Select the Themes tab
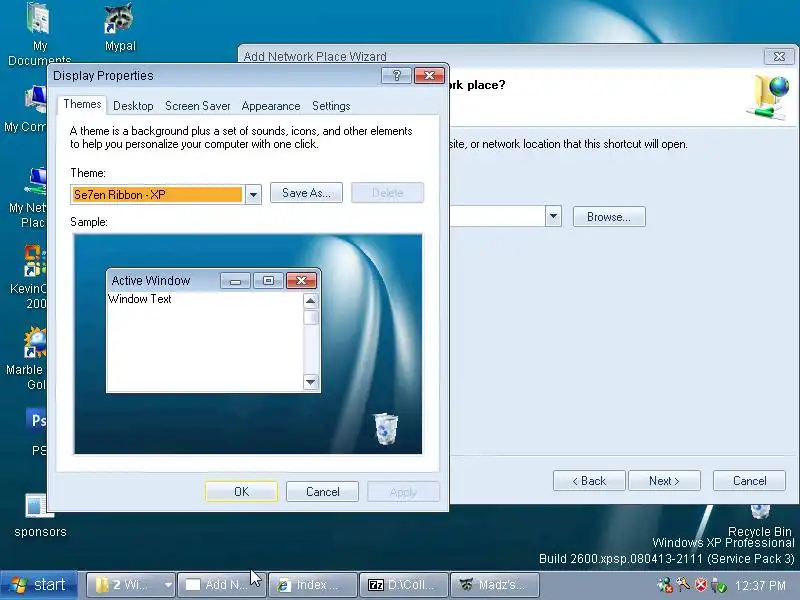Screen dimensions: 800x600 tap(82, 105)
